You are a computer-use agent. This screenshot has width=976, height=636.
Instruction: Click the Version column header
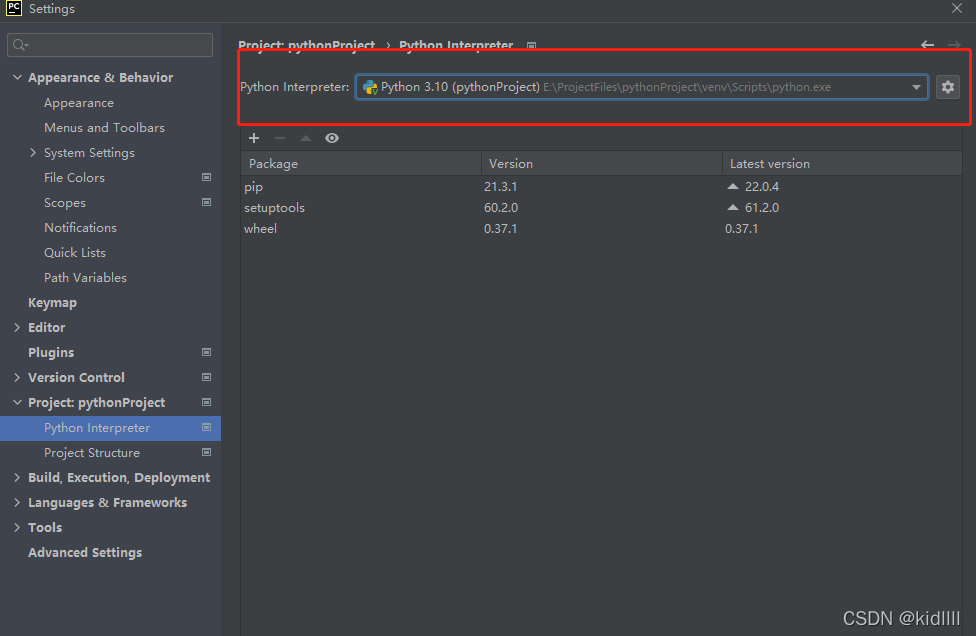(601, 164)
